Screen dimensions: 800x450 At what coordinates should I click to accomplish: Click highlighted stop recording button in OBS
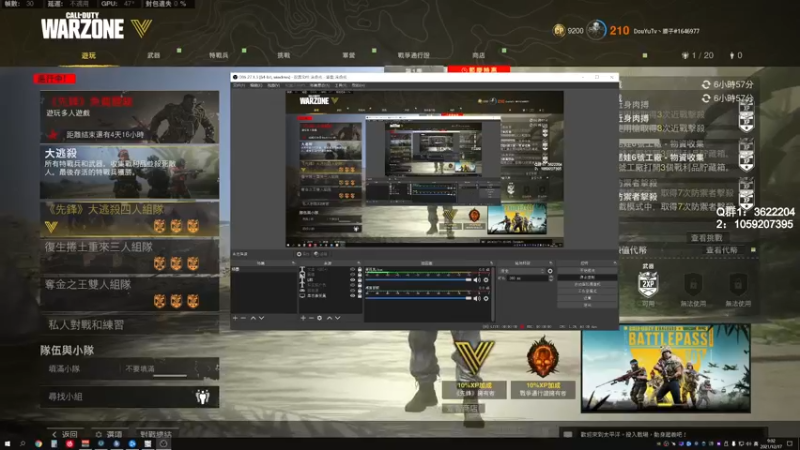[x=587, y=277]
